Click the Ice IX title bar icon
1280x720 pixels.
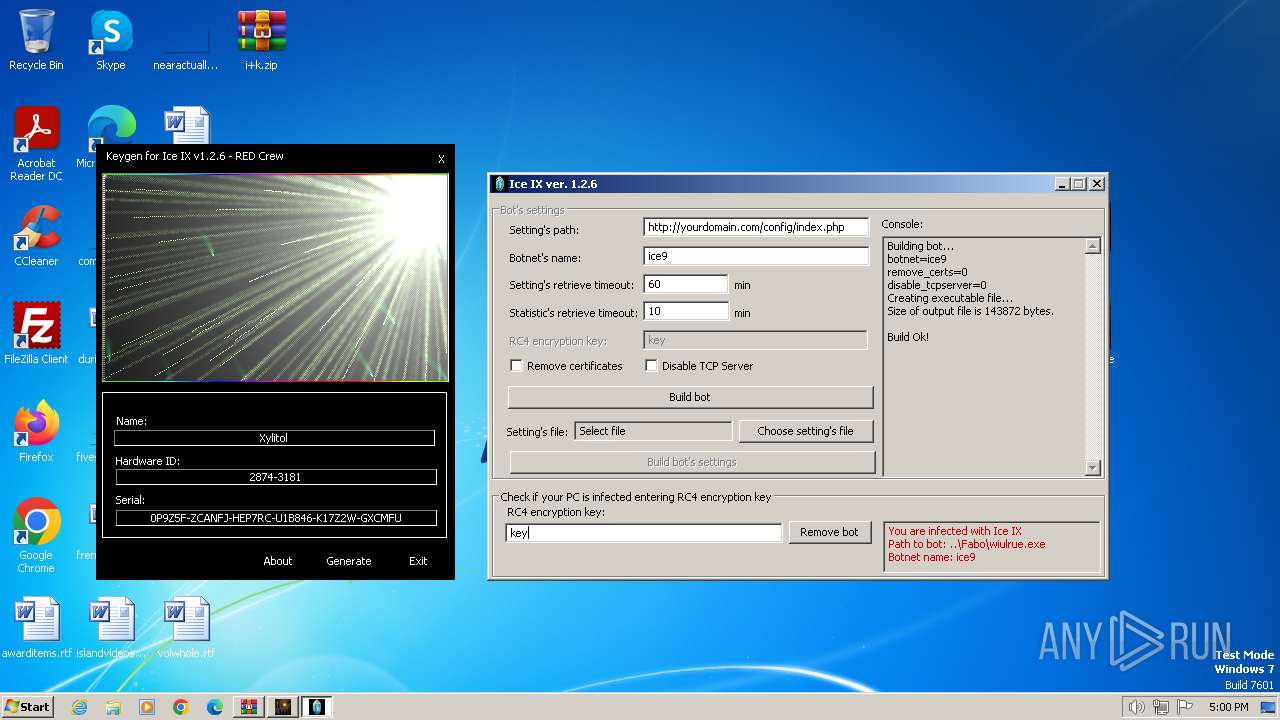click(x=500, y=184)
